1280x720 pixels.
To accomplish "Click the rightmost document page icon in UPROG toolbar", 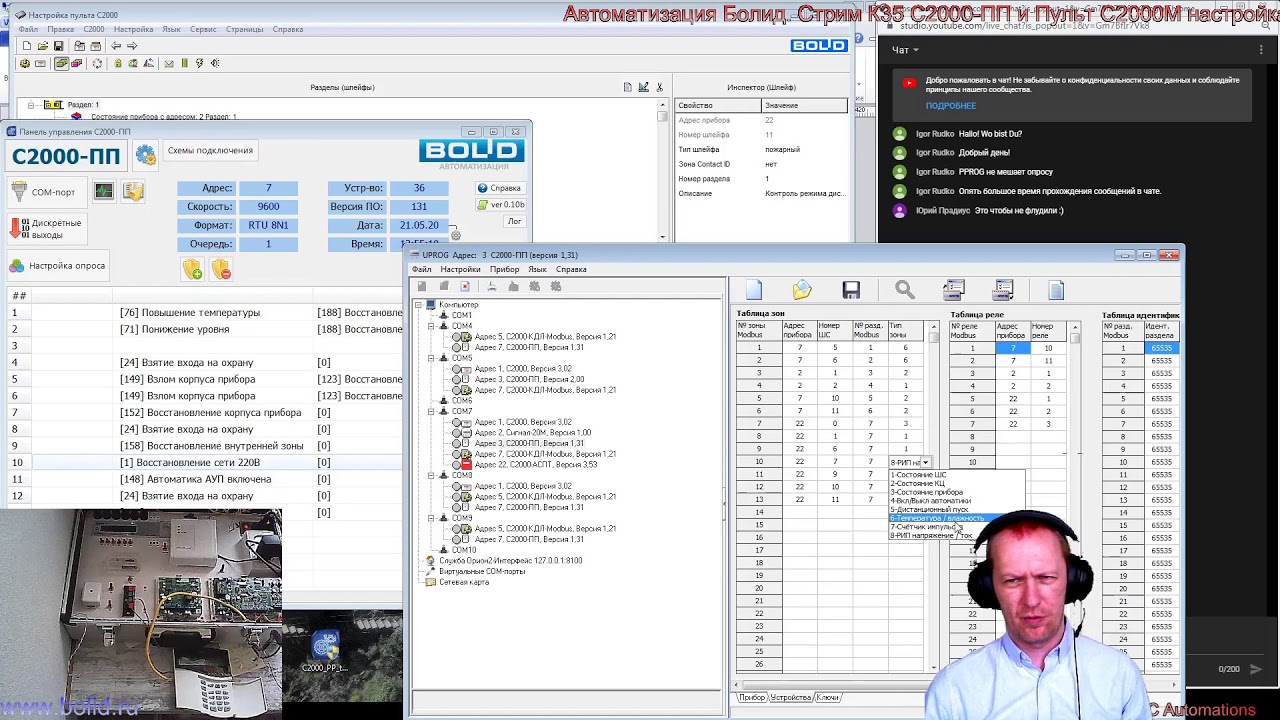I will coord(1056,290).
